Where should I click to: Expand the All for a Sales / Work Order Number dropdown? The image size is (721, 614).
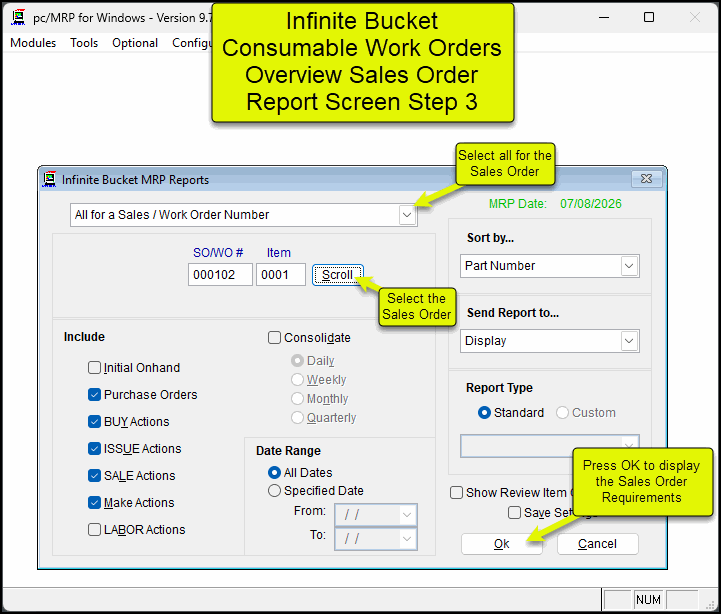tap(407, 215)
